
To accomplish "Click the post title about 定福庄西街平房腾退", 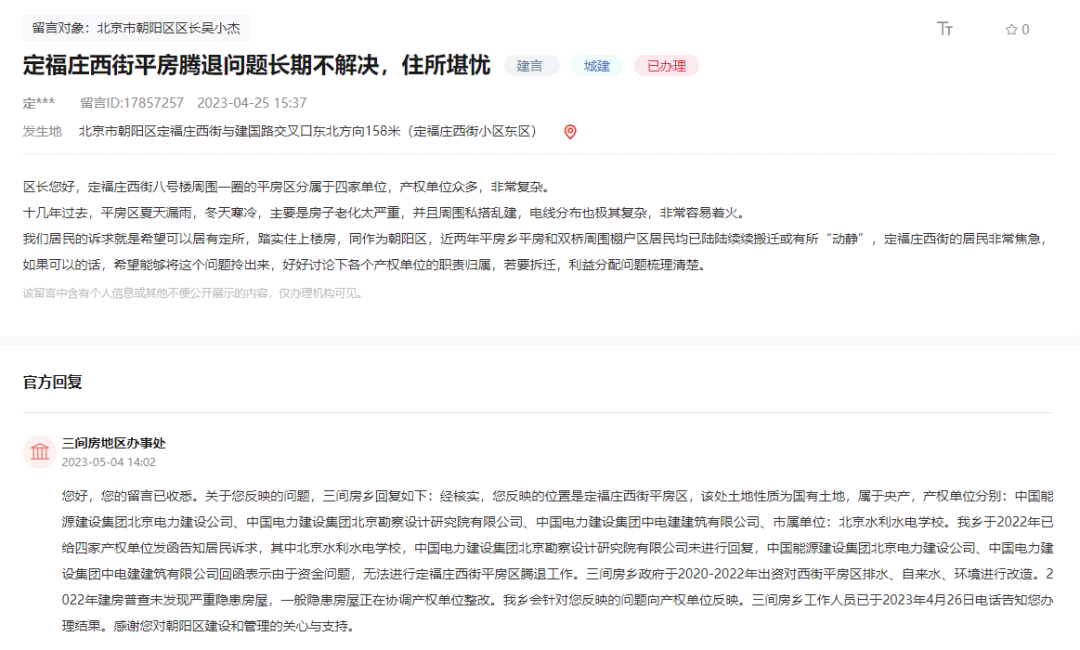I will 257,66.
